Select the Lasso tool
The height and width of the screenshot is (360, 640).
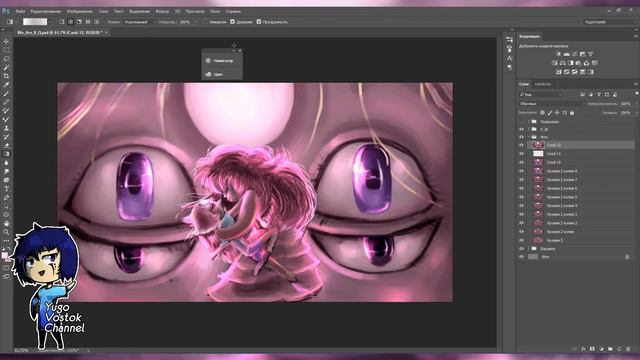[x=6, y=59]
